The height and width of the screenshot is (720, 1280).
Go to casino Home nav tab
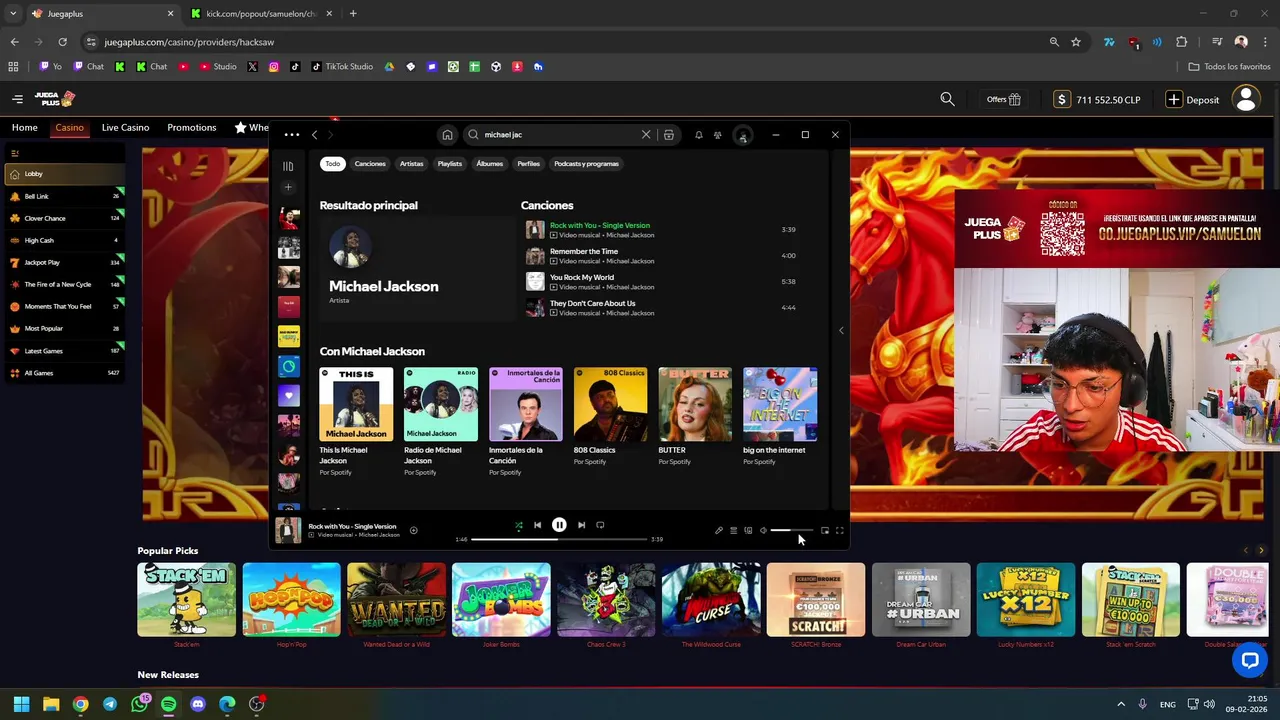pyautogui.click(x=25, y=128)
